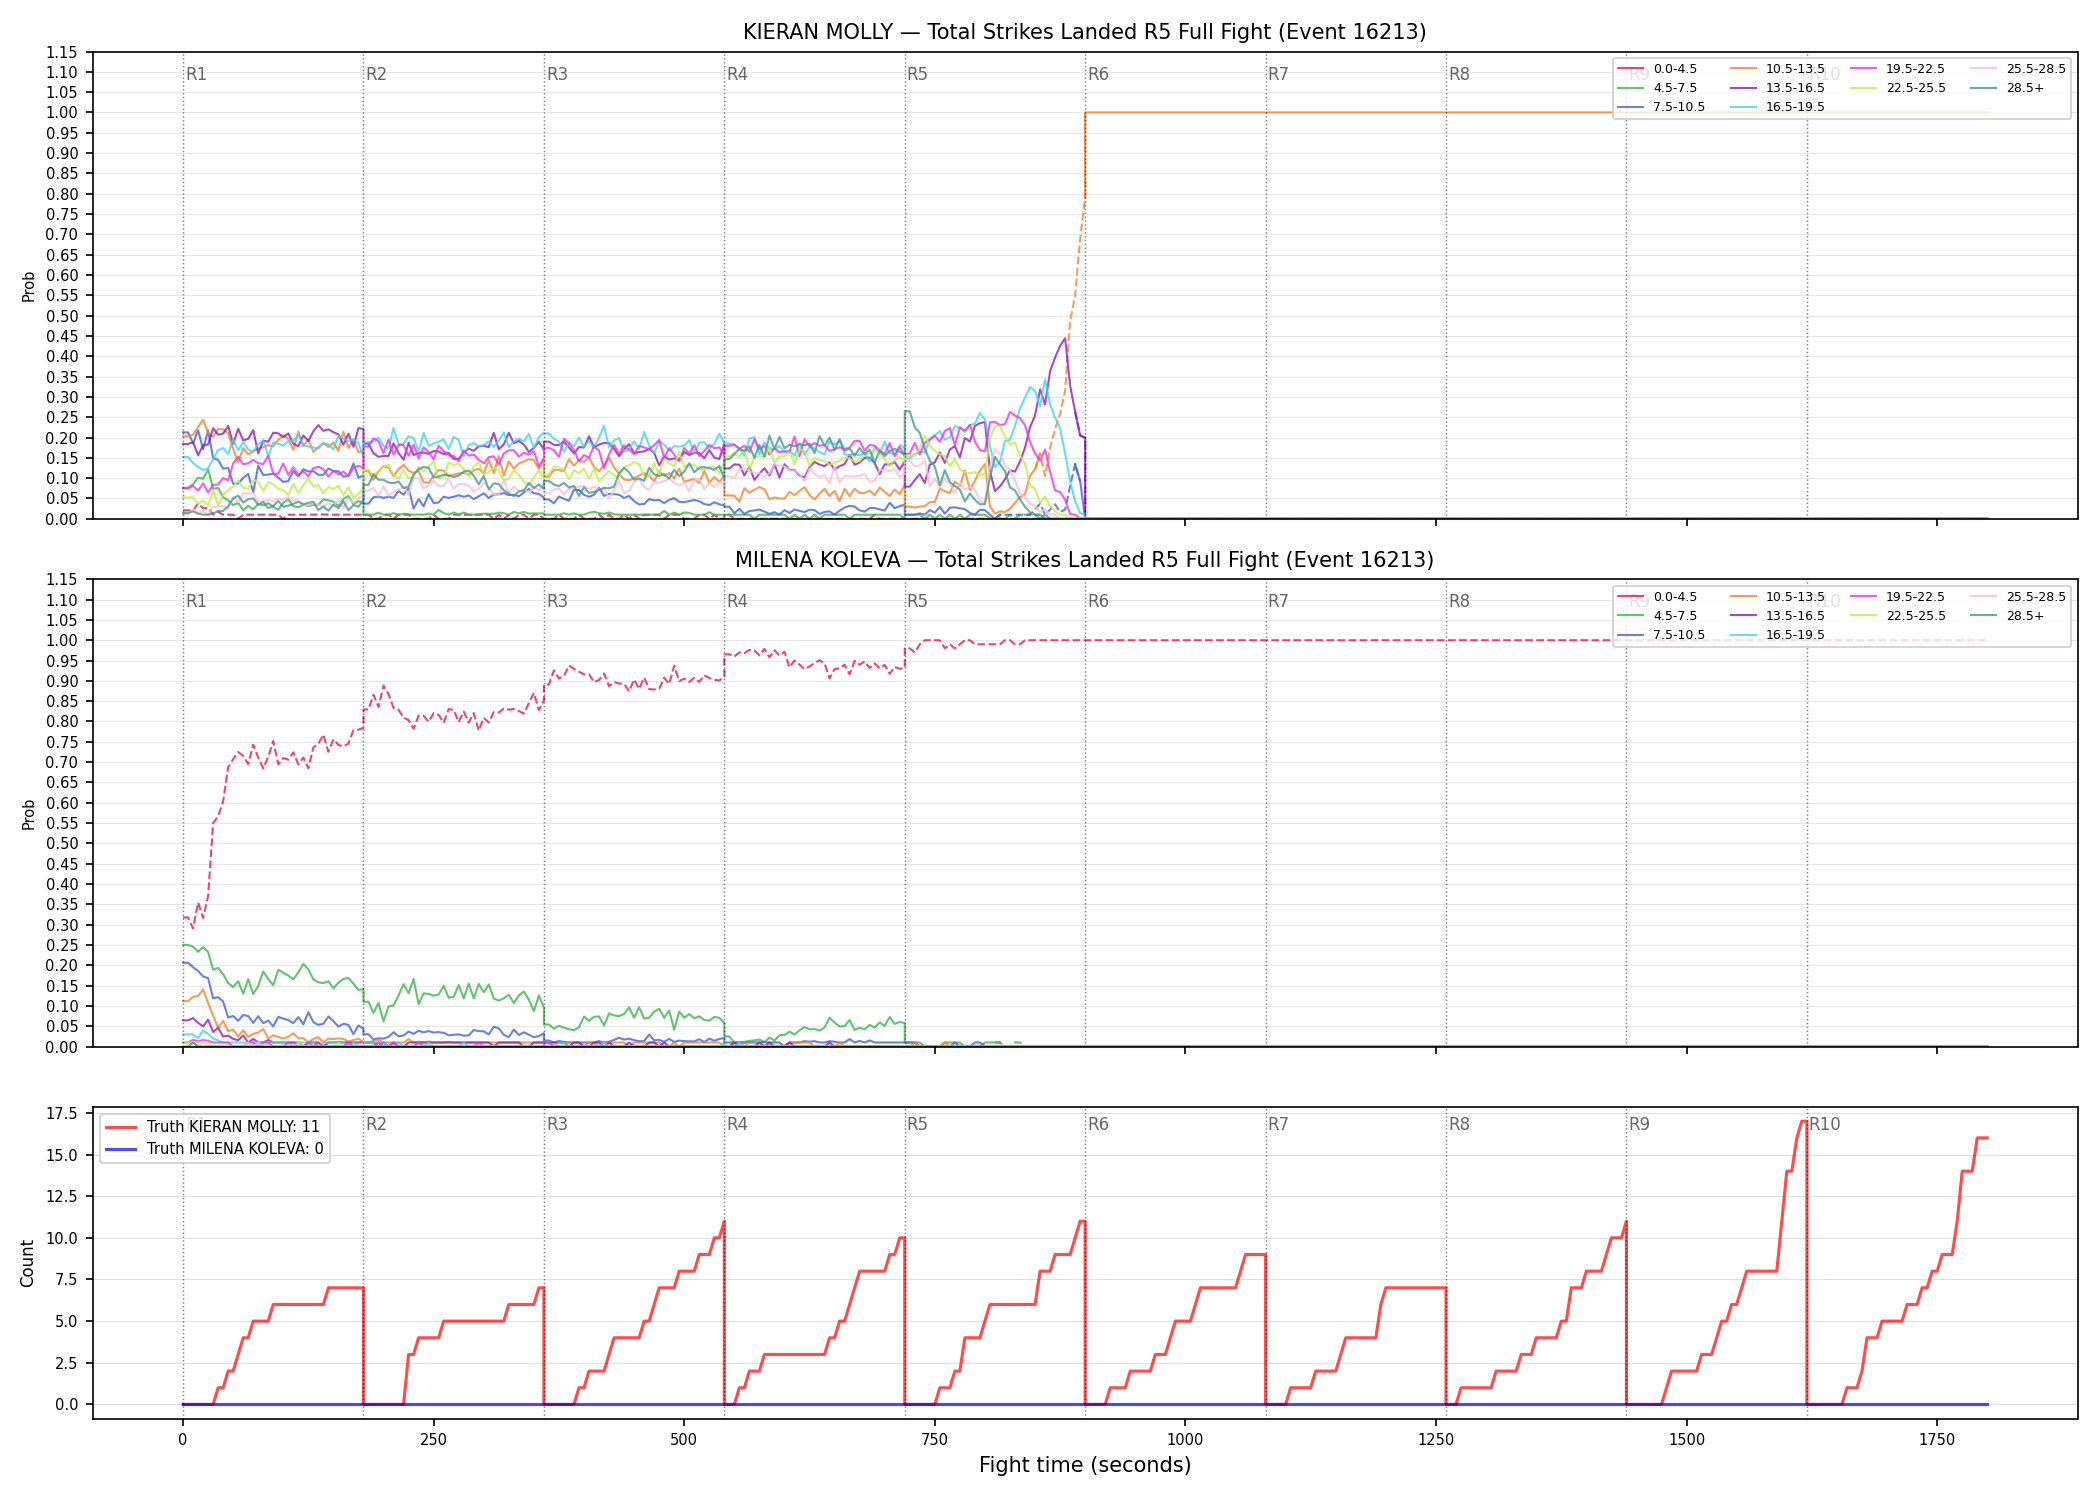Click the '2.5' tick on Count axis
Screen dimensions: 2100x1500
click(66, 1363)
